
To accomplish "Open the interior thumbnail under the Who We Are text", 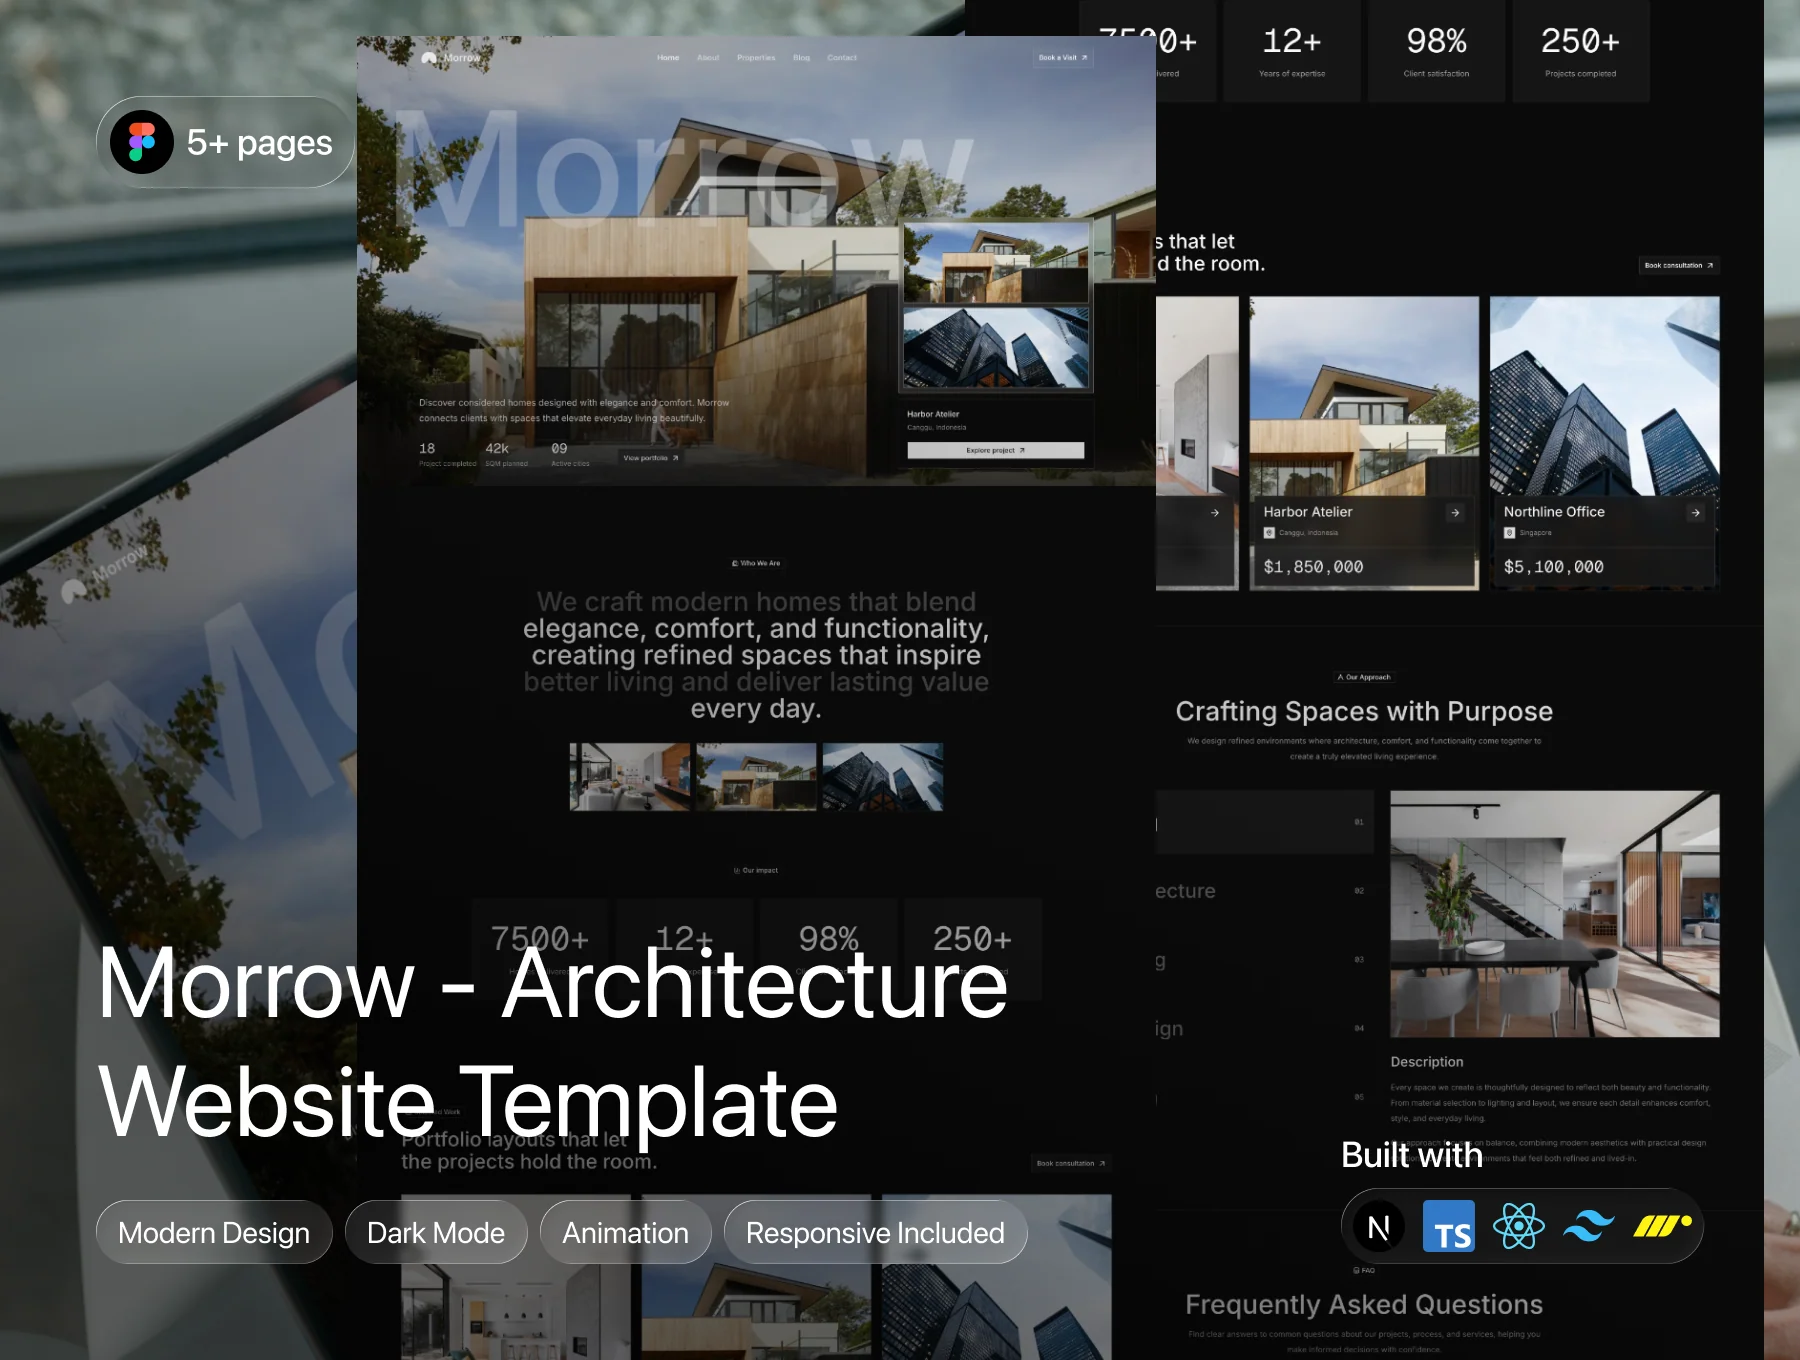I will point(630,777).
